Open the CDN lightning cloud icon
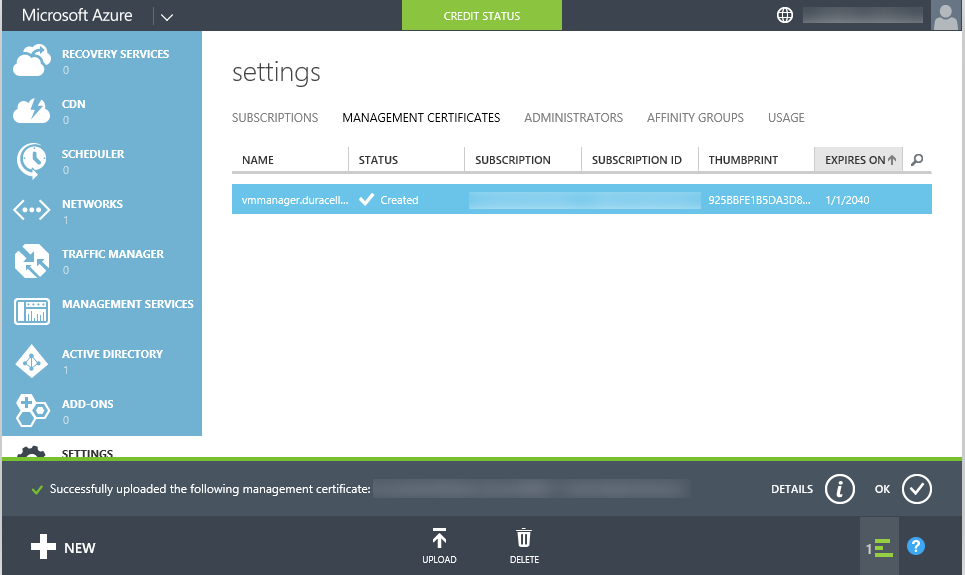The image size is (965, 575). pyautogui.click(x=31, y=111)
